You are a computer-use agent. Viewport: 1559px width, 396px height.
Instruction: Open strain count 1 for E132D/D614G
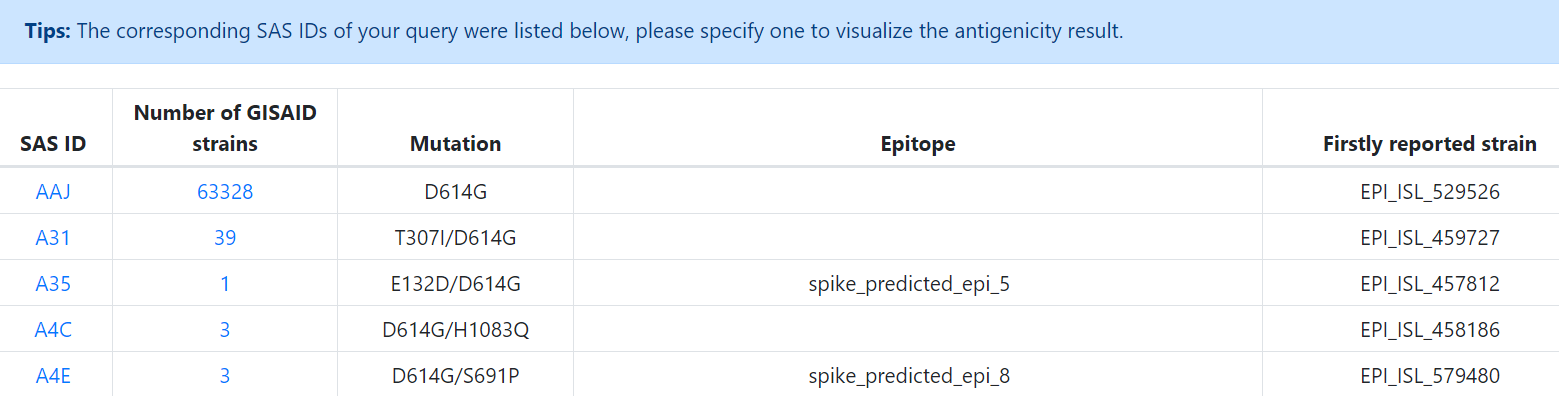225,284
